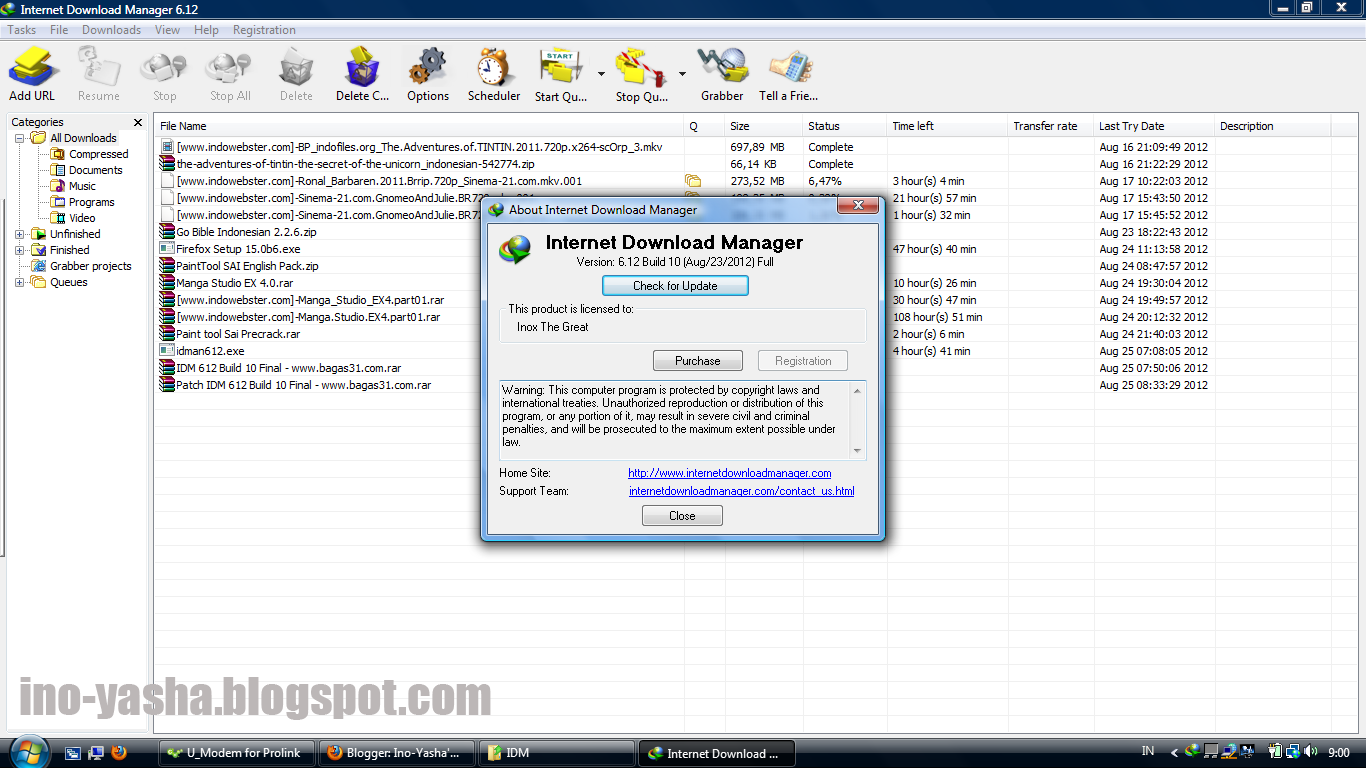Click the Add URL toolbar icon
1366x768 pixels.
(x=32, y=74)
